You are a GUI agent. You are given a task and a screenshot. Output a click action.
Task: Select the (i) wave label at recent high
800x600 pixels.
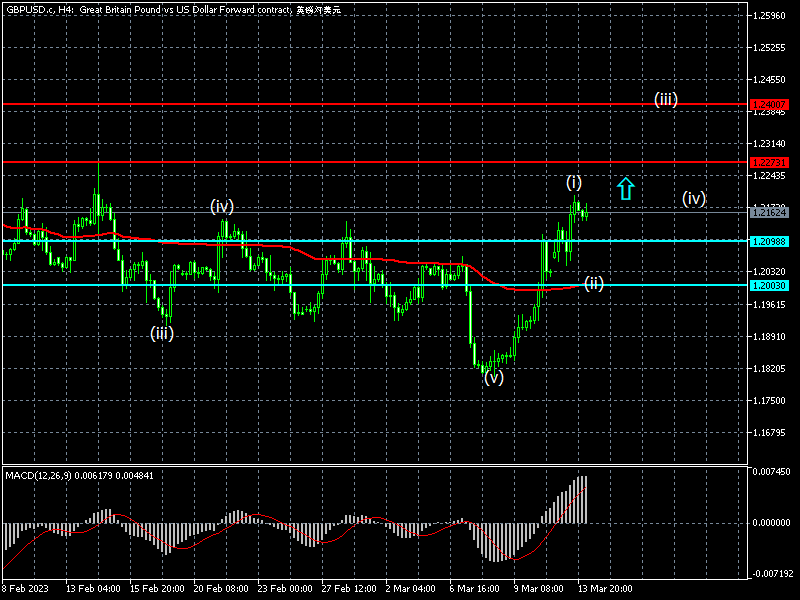574,182
